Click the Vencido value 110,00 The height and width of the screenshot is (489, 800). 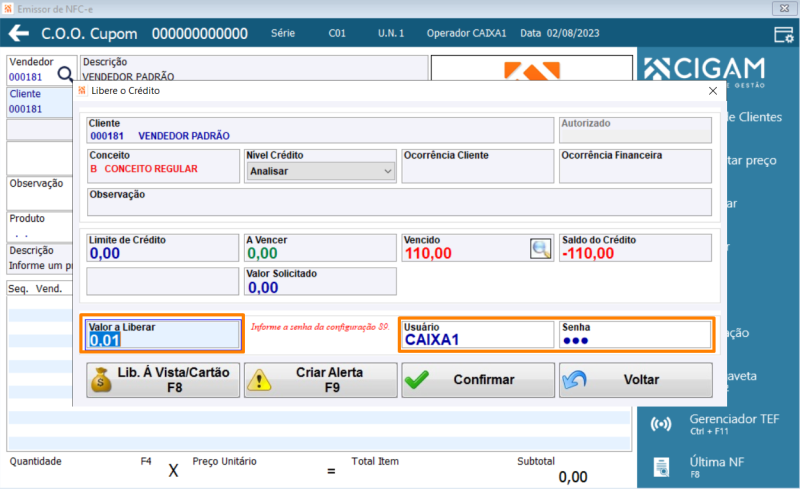(428, 253)
